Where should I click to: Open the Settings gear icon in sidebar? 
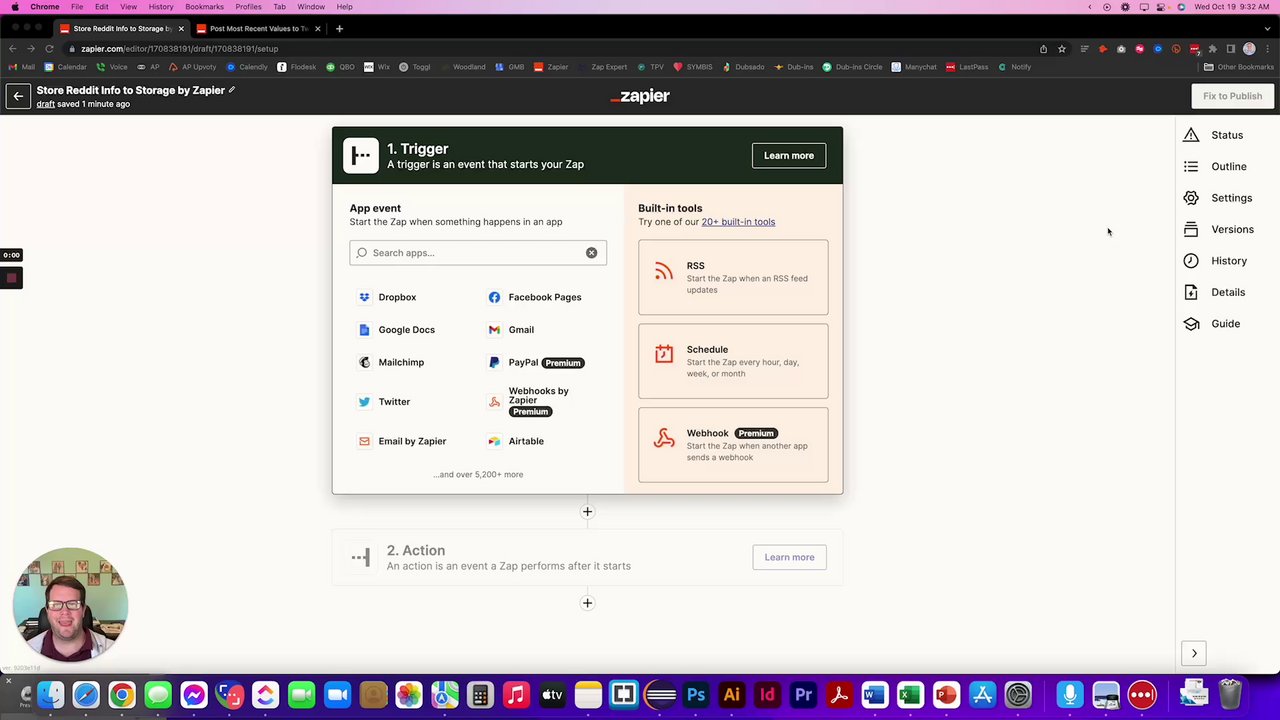pyautogui.click(x=1191, y=198)
